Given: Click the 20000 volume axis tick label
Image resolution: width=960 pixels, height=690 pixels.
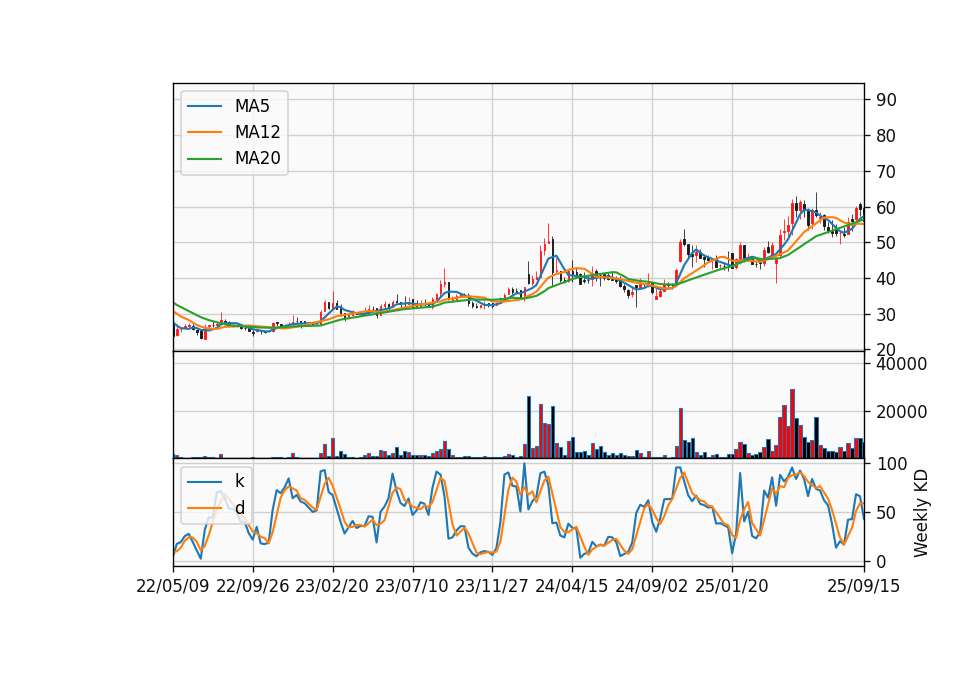Looking at the screenshot, I should point(901,412).
